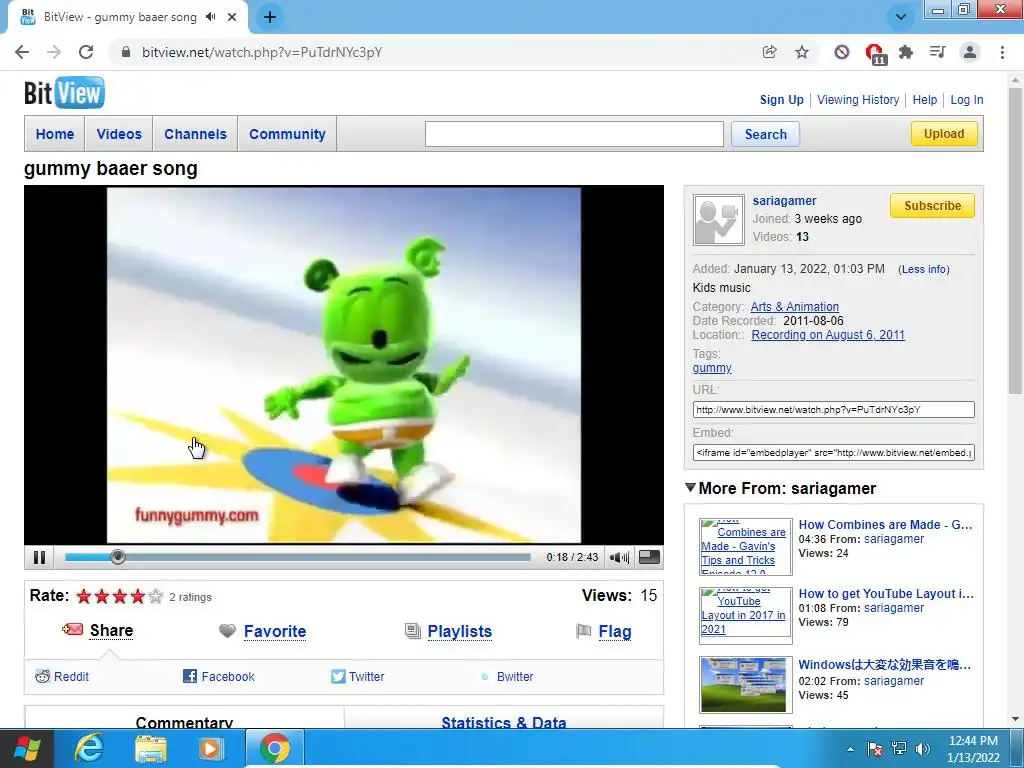Collapse details with Less info link
The image size is (1024, 768).
923,269
